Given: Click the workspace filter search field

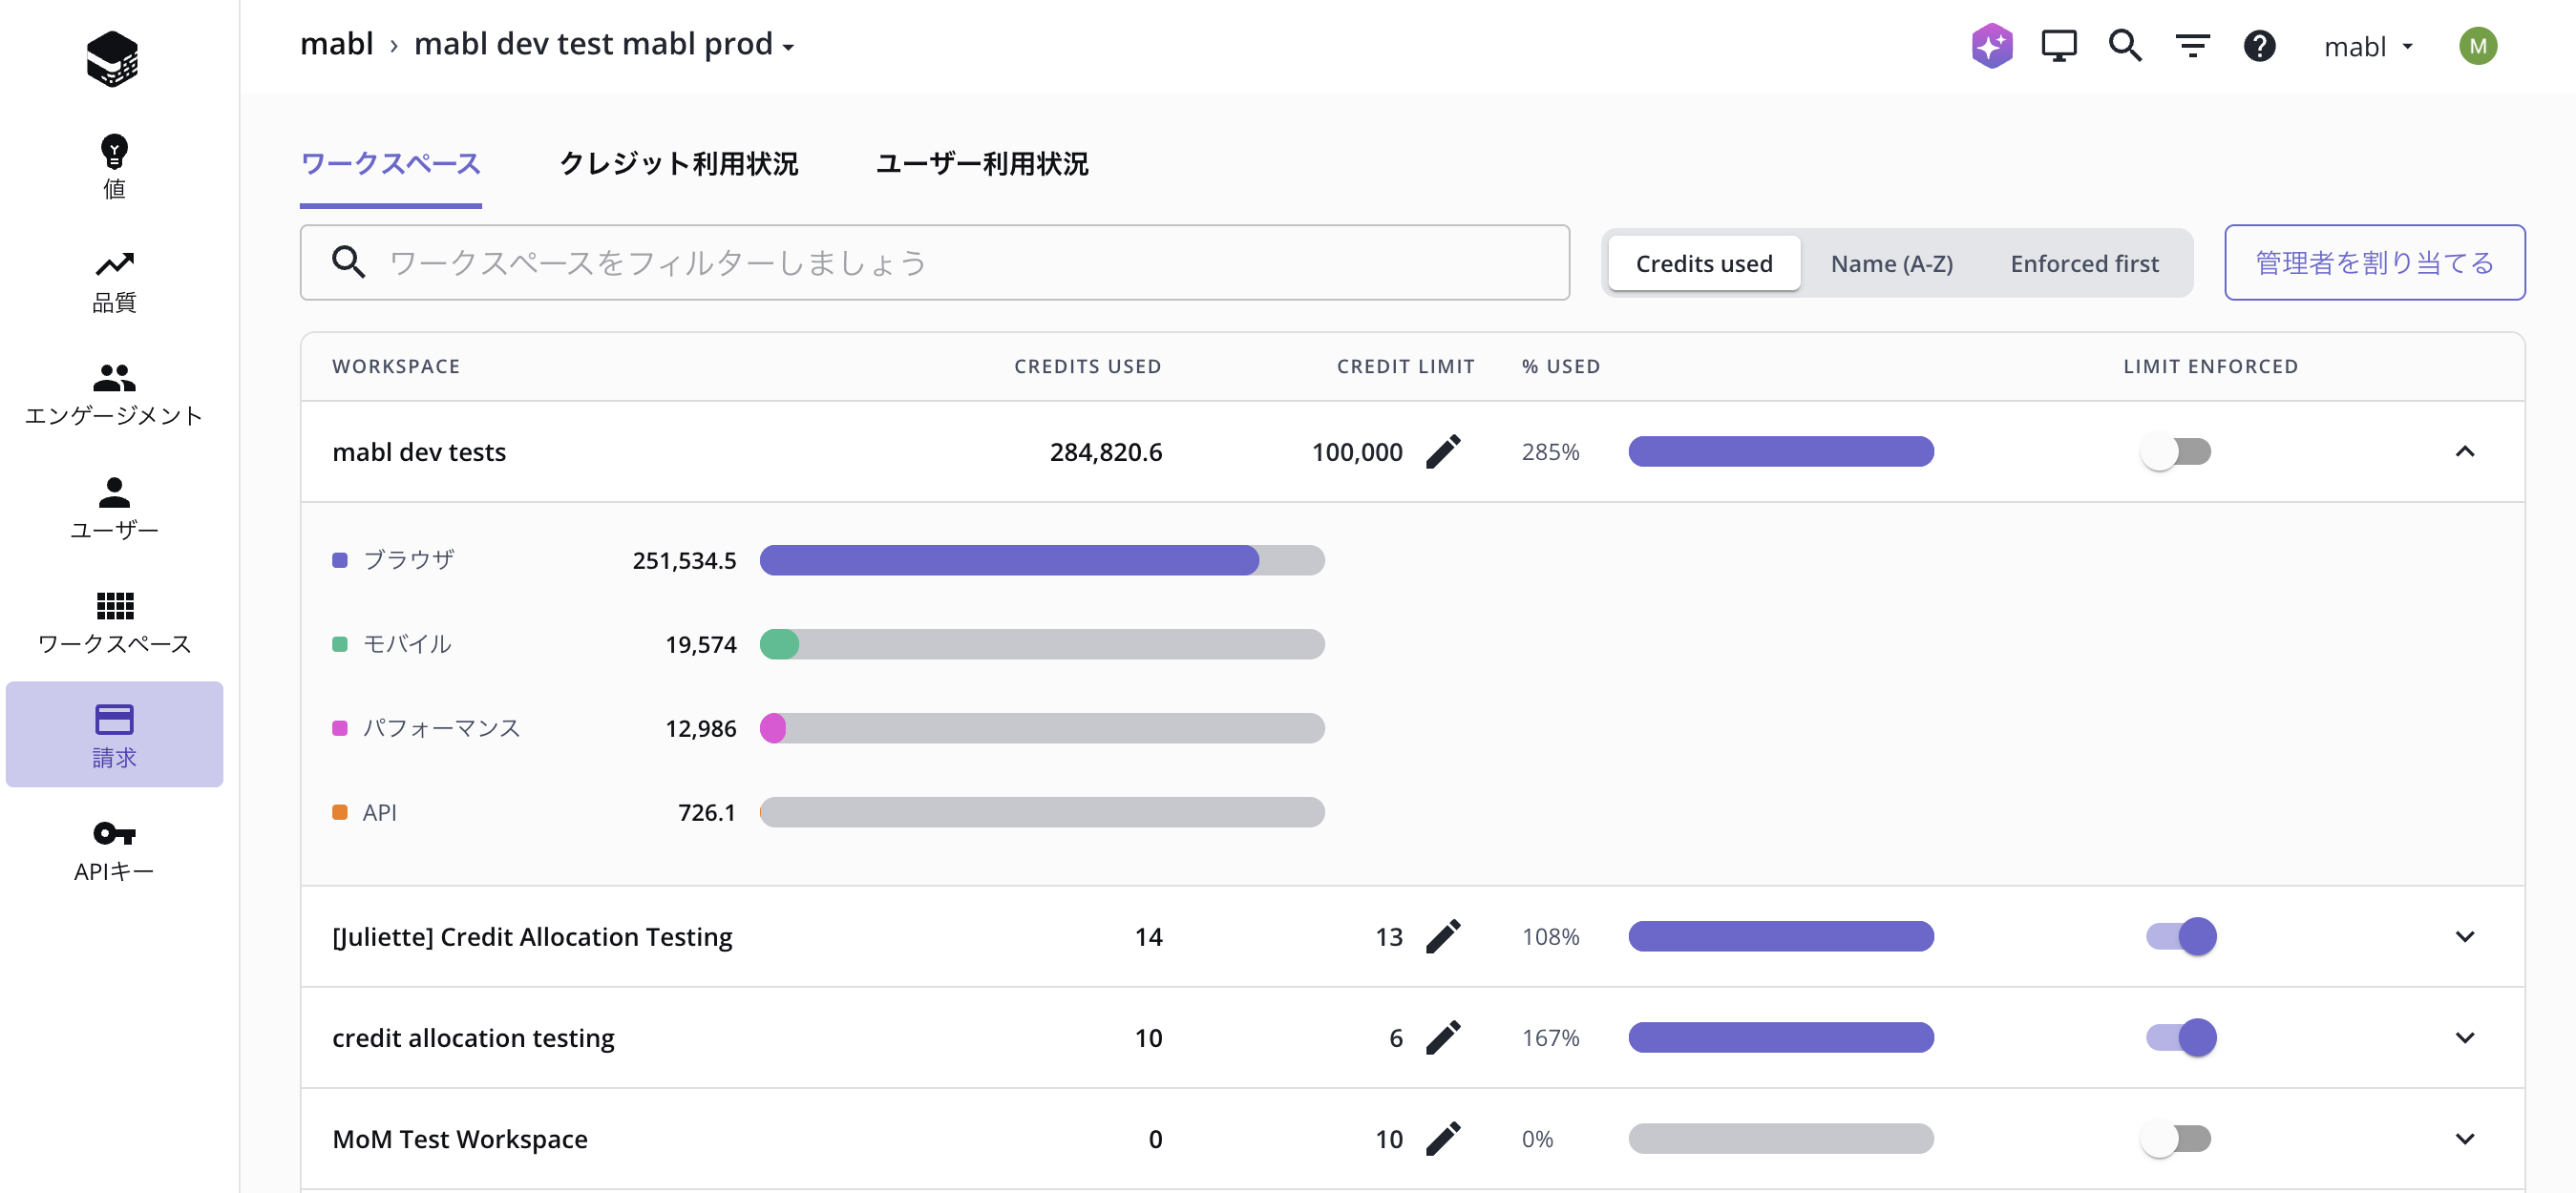Looking at the screenshot, I should [934, 262].
